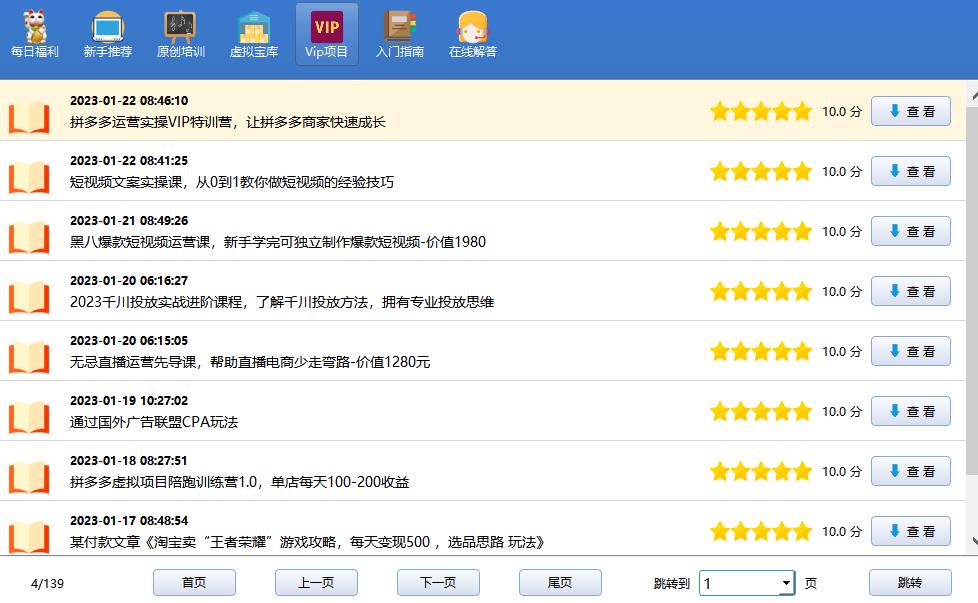This screenshot has width=978, height=603.
Task: Click star rating of 淘宝卖王者荣耀游戏攻略
Action: point(761,531)
